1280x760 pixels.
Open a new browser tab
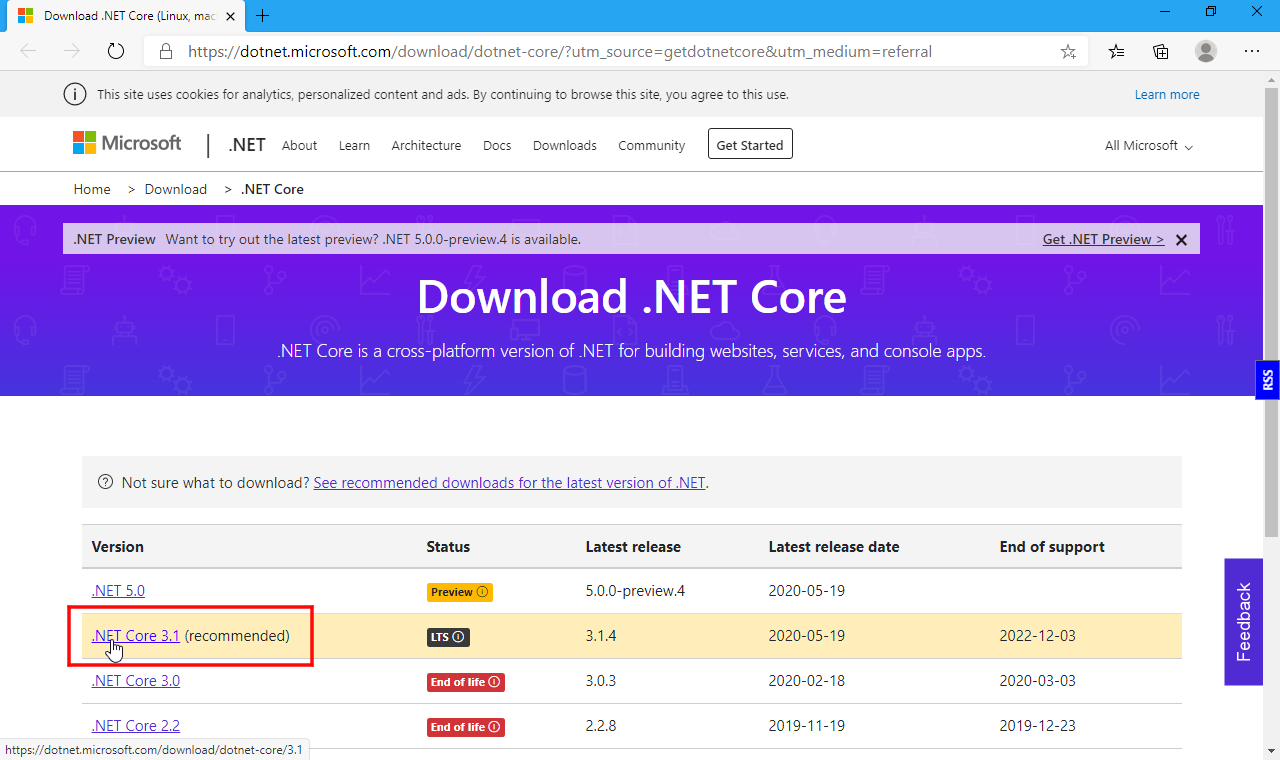[x=263, y=15]
